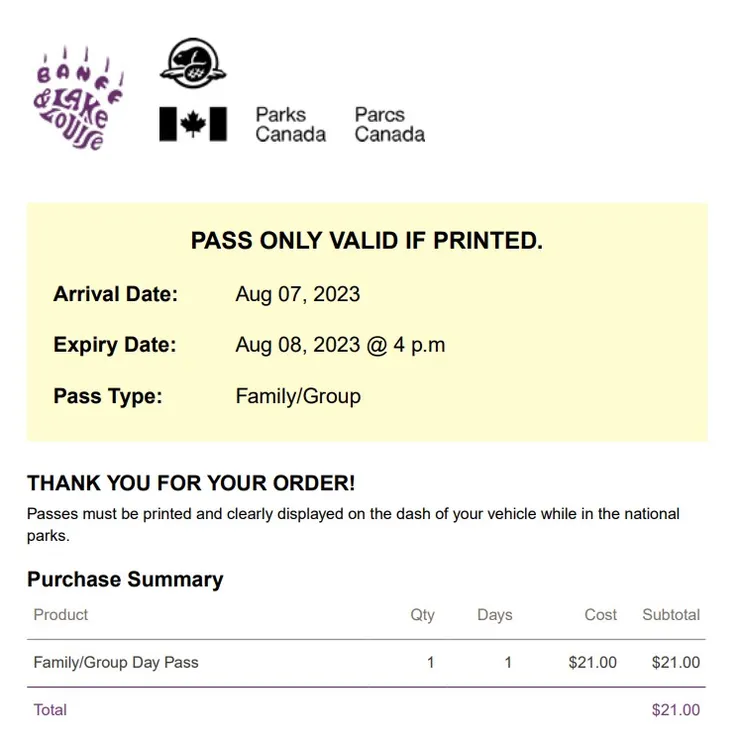Viewport: 740px width, 743px height.
Task: Click the Banff & Lake Louise paw logo
Action: click(x=79, y=99)
